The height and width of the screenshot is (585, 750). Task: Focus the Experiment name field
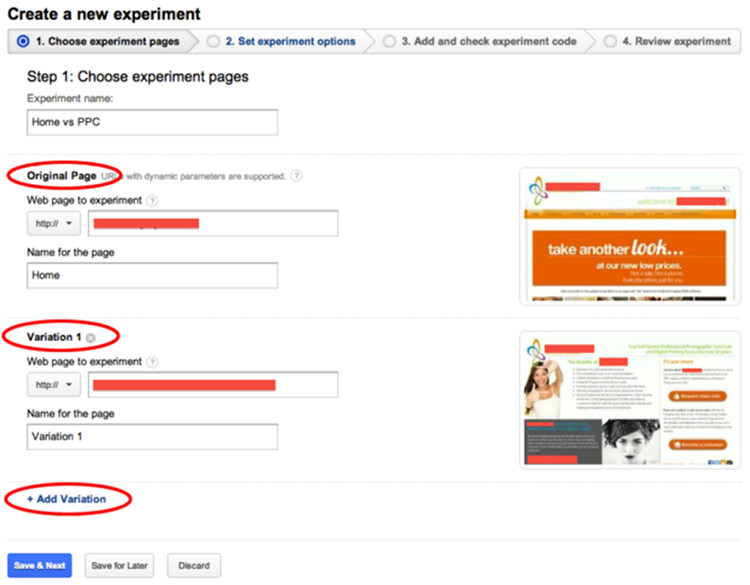tap(152, 122)
